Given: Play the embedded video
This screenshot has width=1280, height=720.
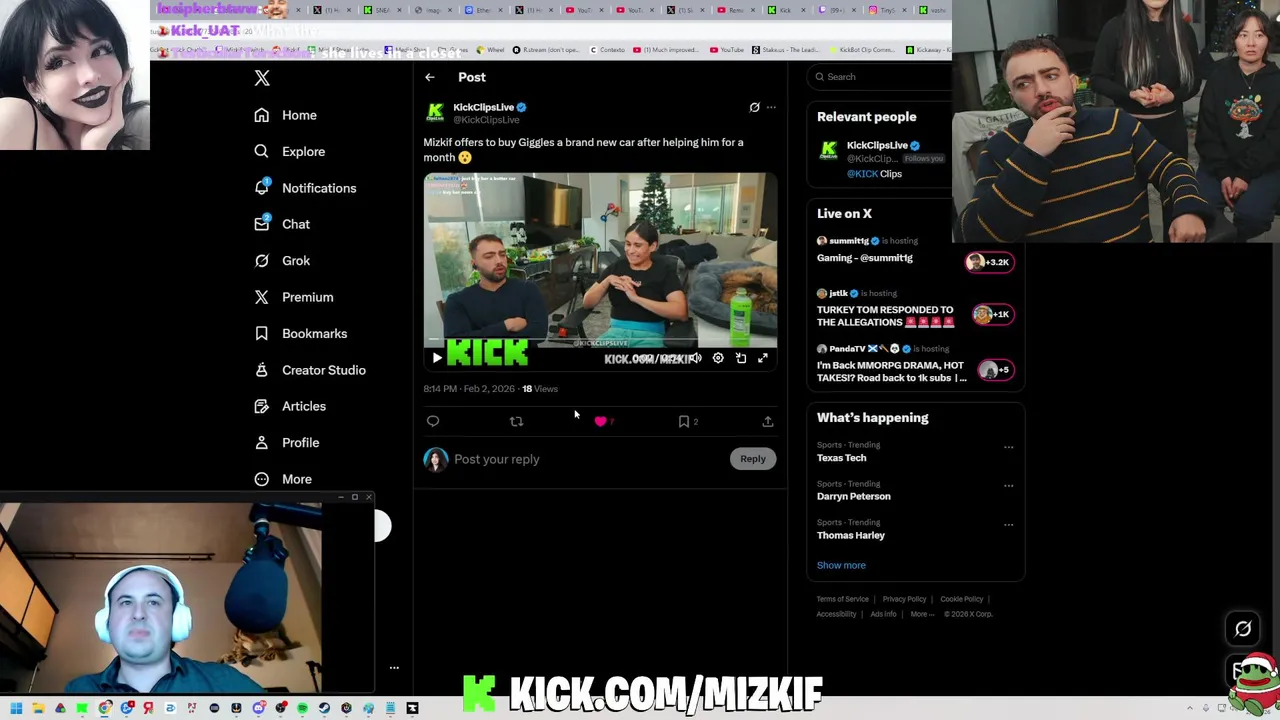Looking at the screenshot, I should tap(436, 358).
